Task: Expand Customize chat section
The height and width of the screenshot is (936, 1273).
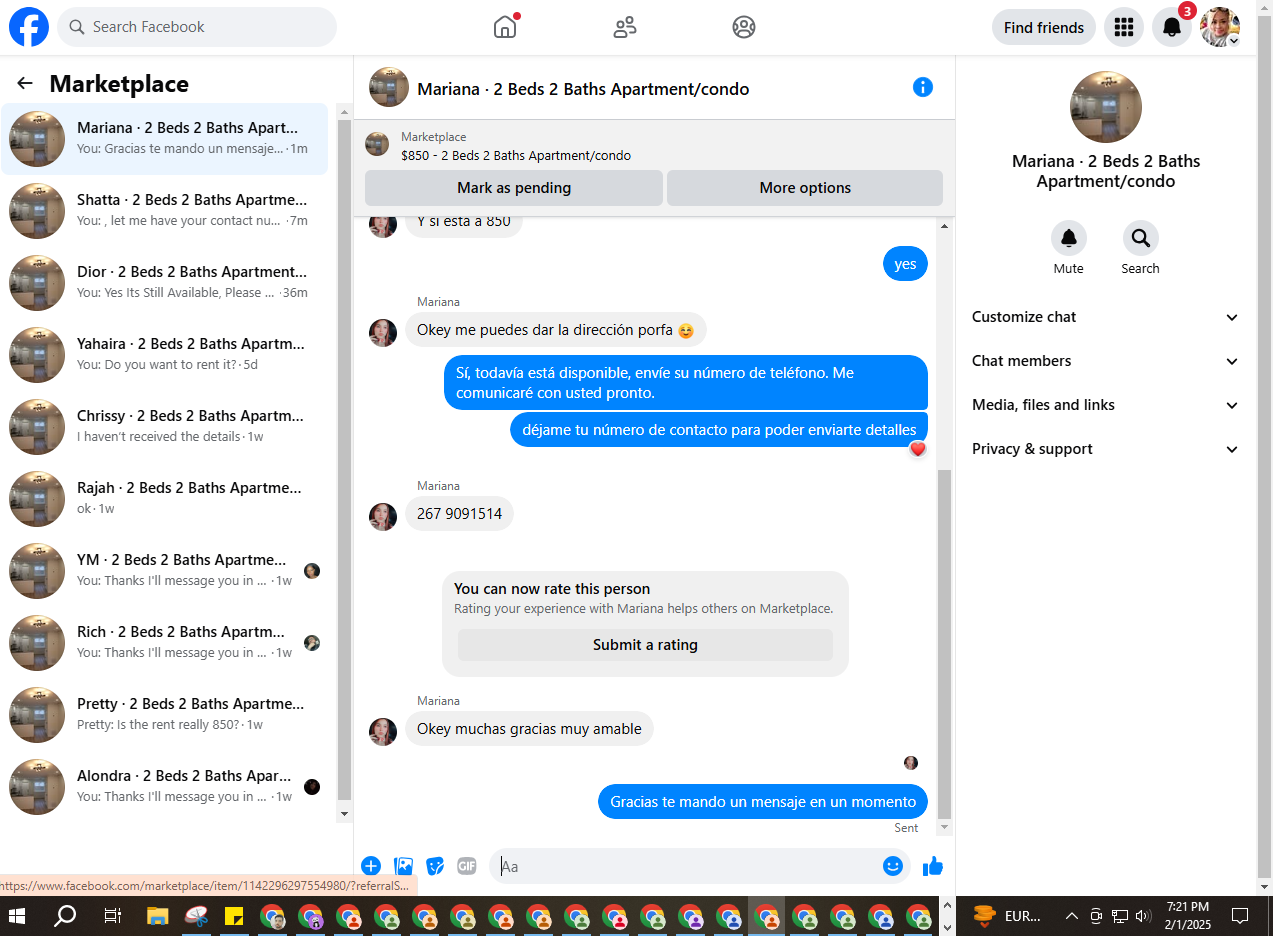Action: click(1106, 317)
